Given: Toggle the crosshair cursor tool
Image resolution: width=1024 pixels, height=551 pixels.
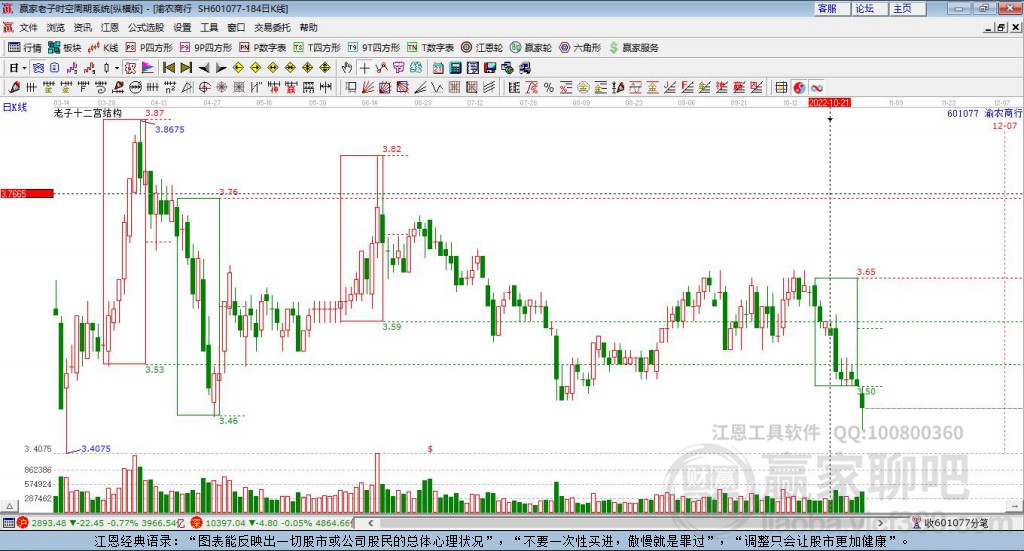Looking at the screenshot, I should (365, 68).
